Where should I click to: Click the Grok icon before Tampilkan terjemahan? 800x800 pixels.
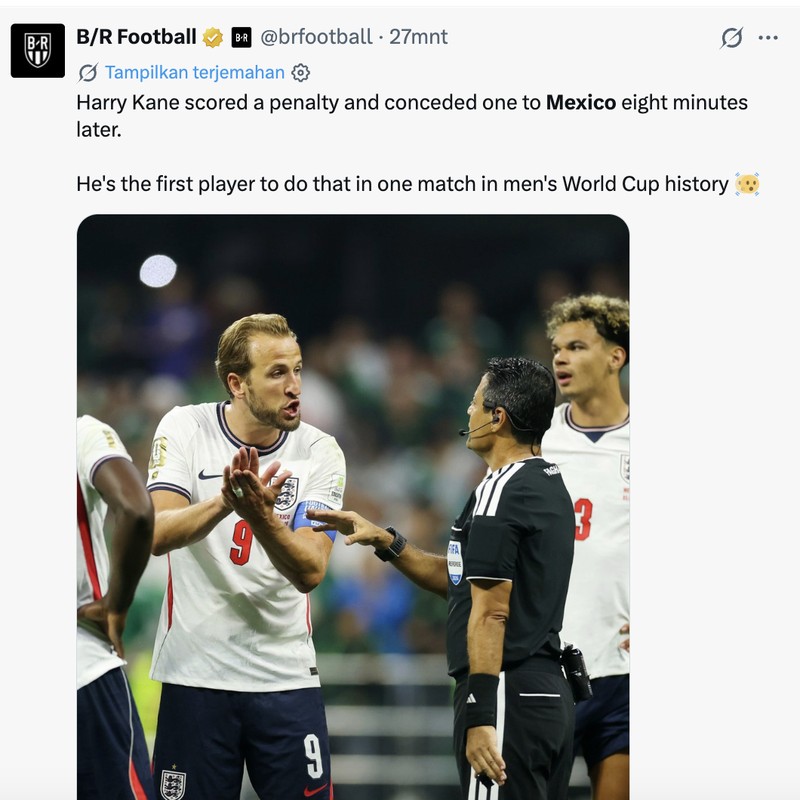tap(88, 72)
